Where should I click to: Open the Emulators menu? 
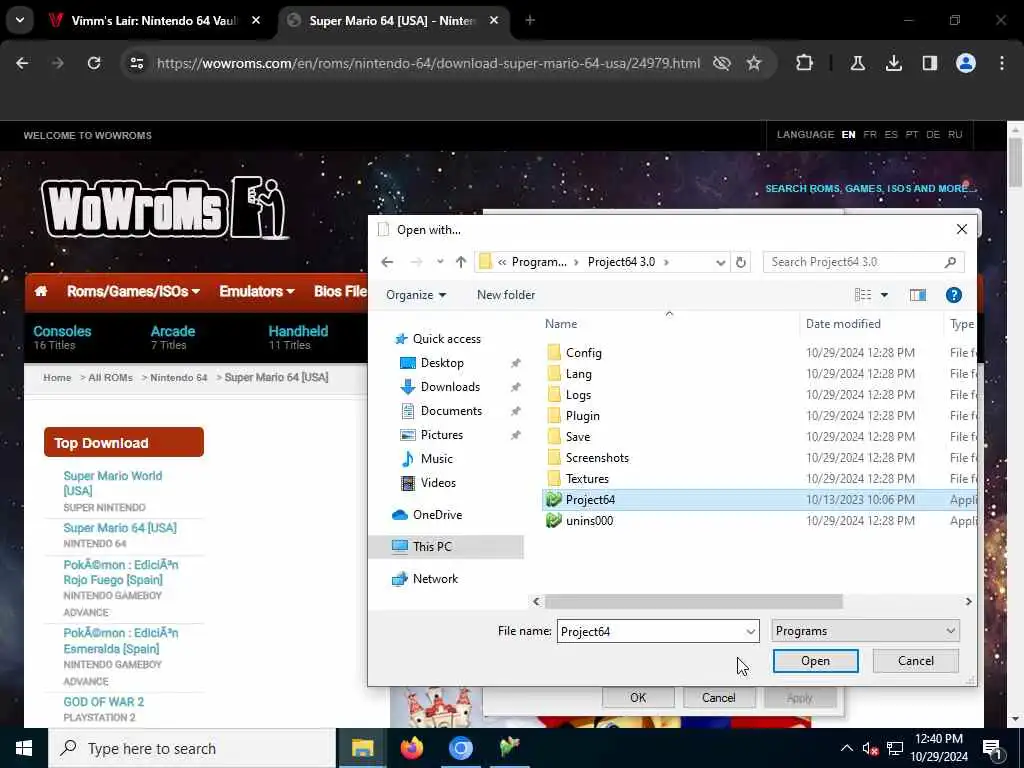click(257, 291)
